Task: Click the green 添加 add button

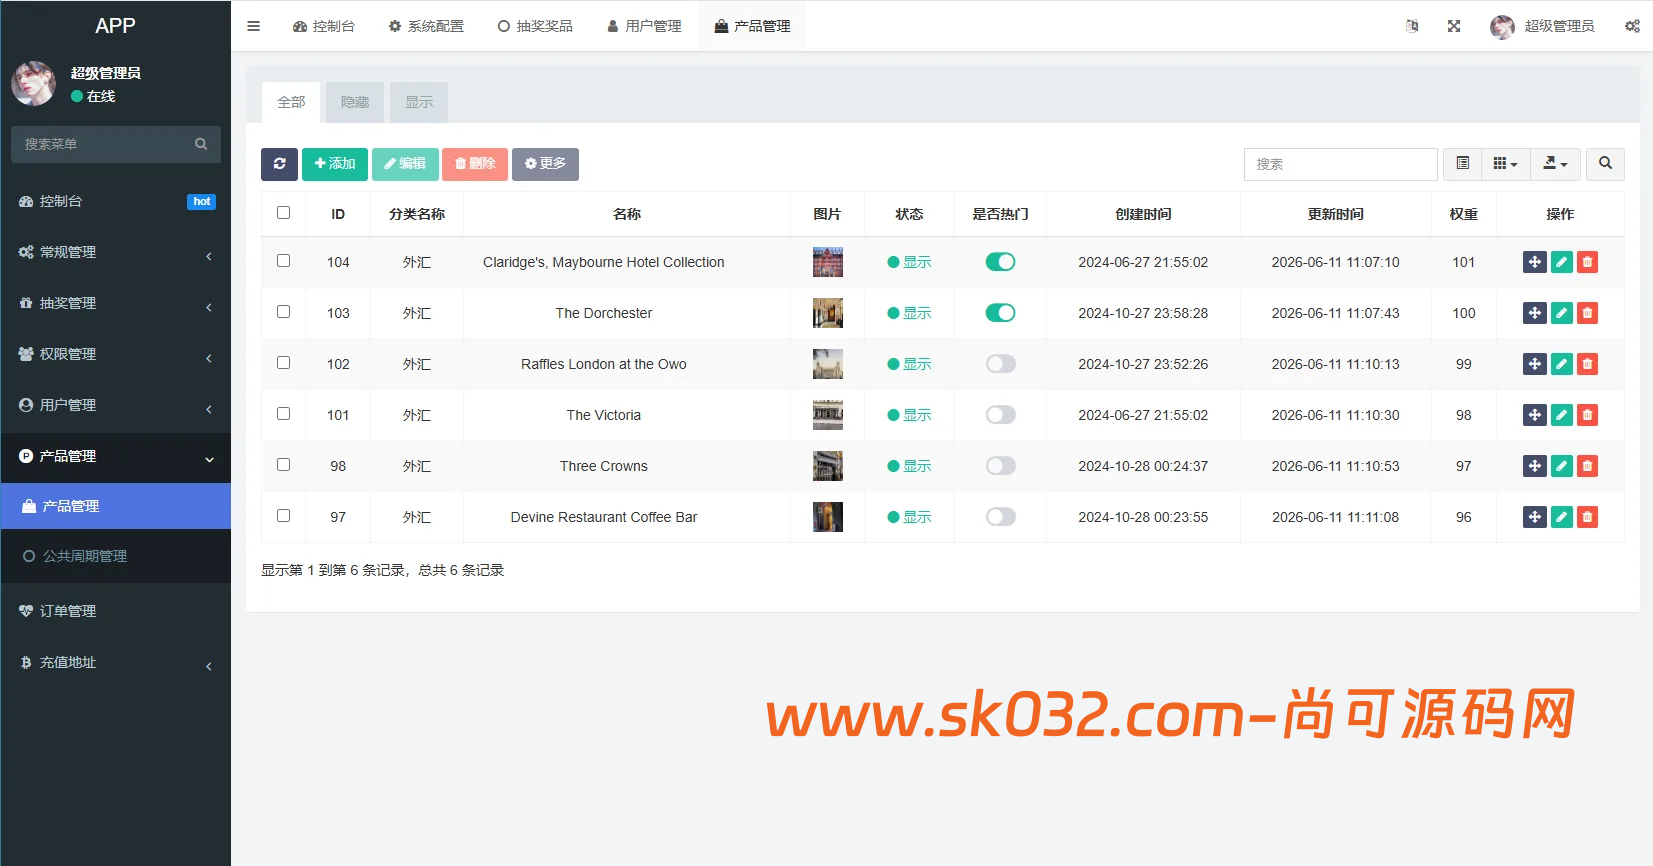Action: tap(335, 164)
